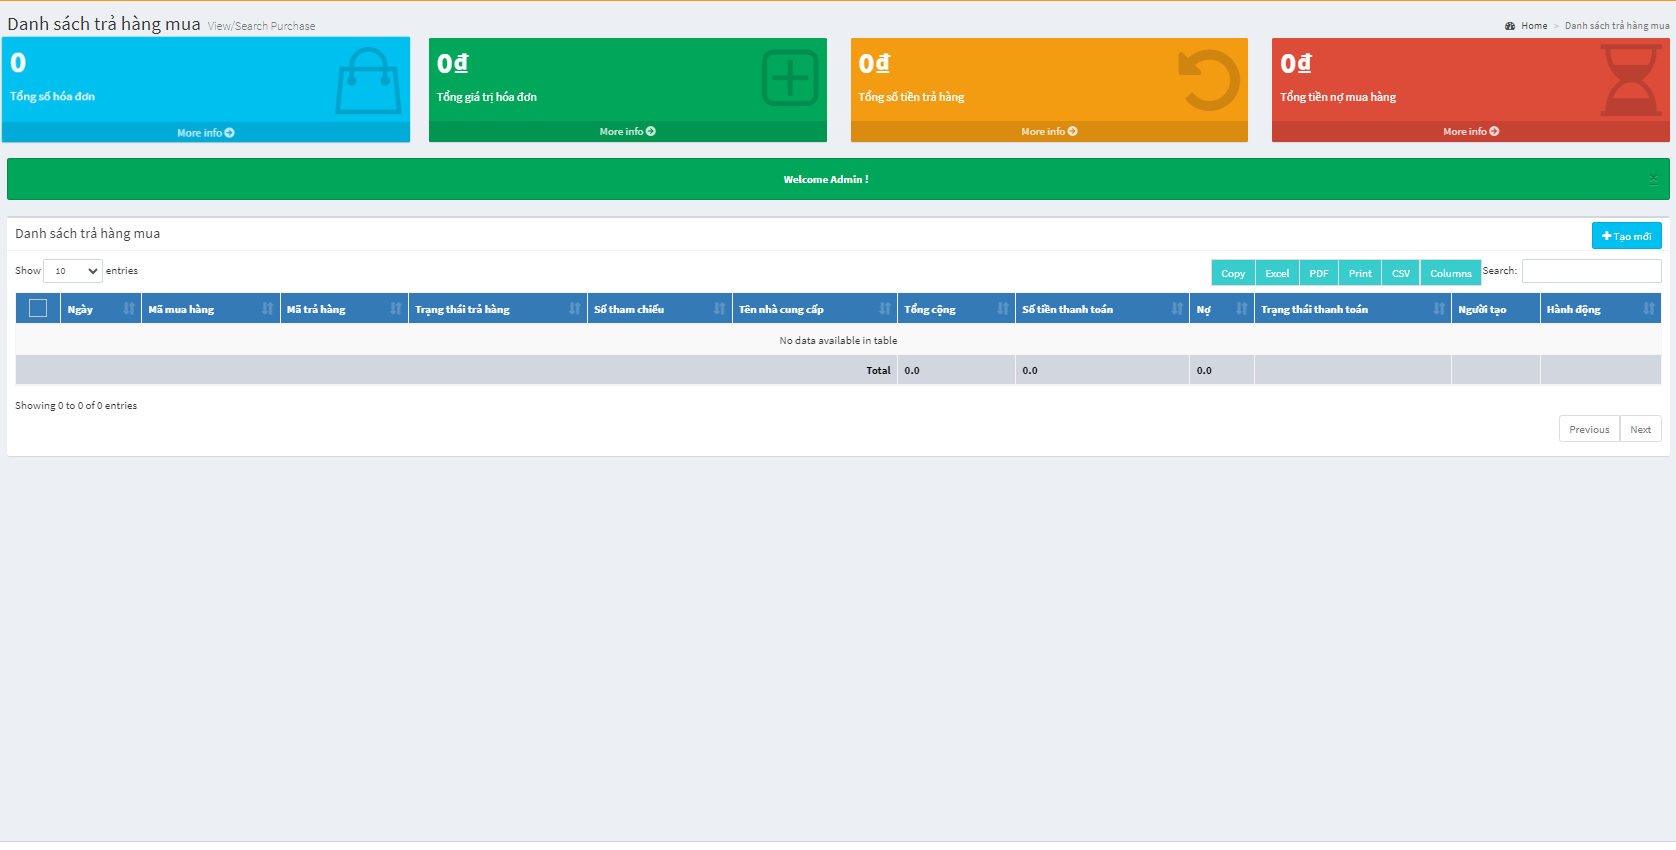Sort by the Số tham chiếu column
Viewport: 1676px width, 850px height.
660,309
